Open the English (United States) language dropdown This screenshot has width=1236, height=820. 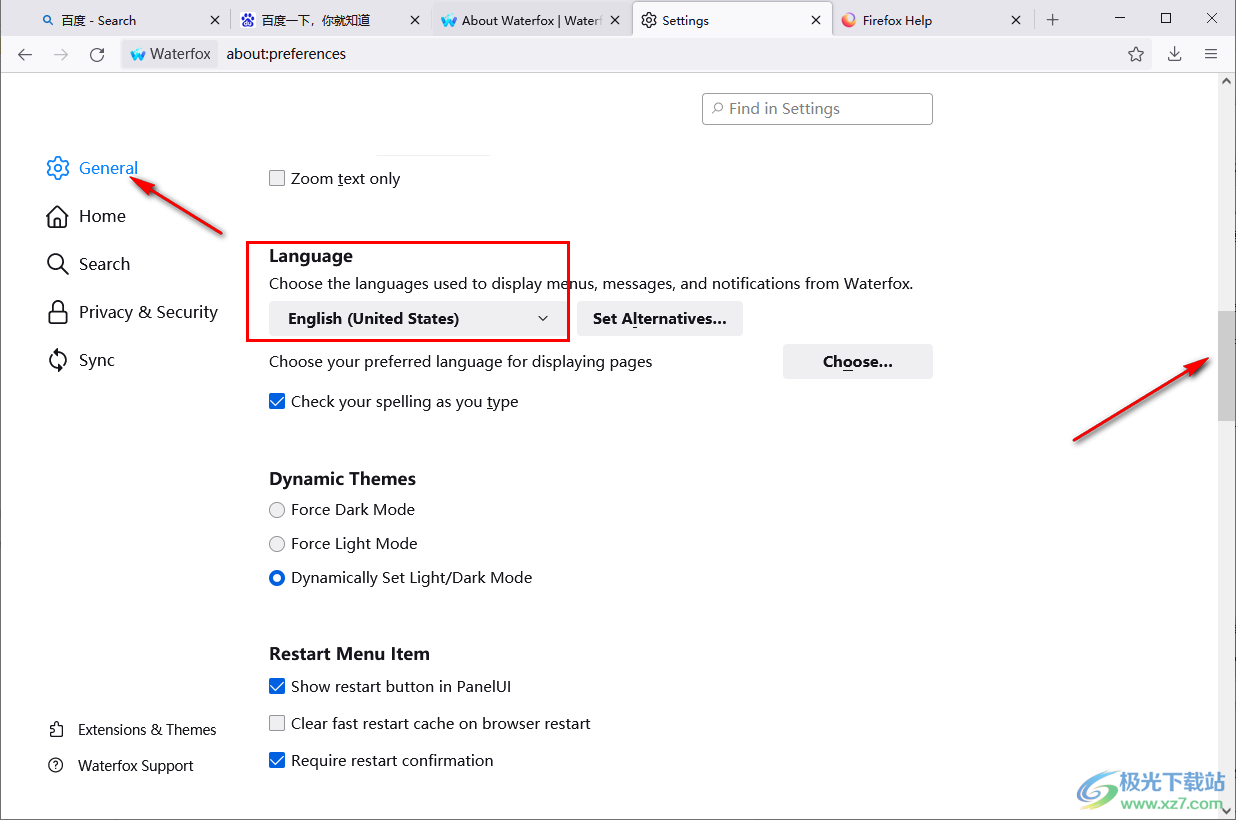(419, 319)
